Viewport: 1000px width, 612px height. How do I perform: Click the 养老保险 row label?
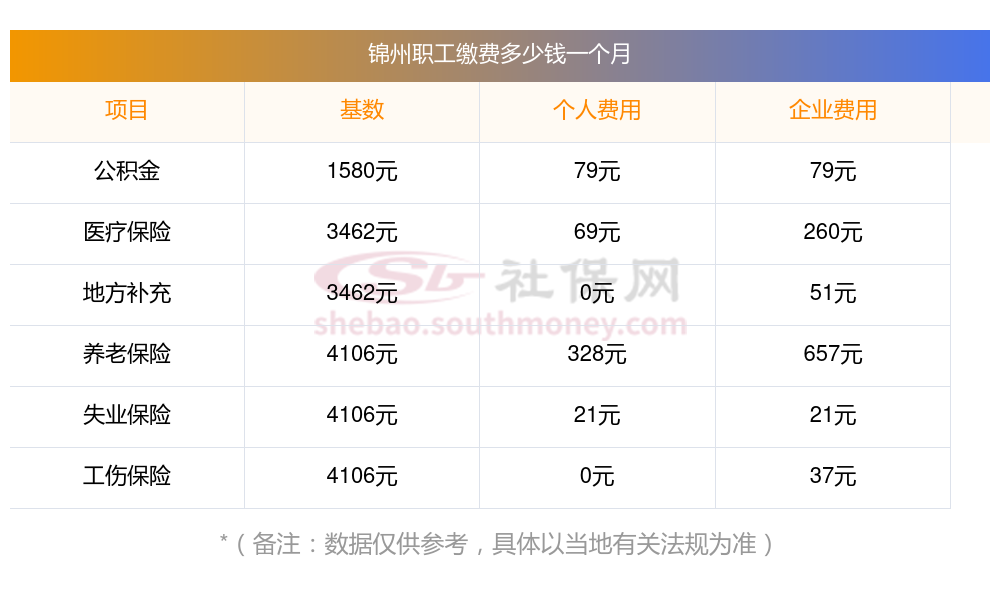click(127, 354)
